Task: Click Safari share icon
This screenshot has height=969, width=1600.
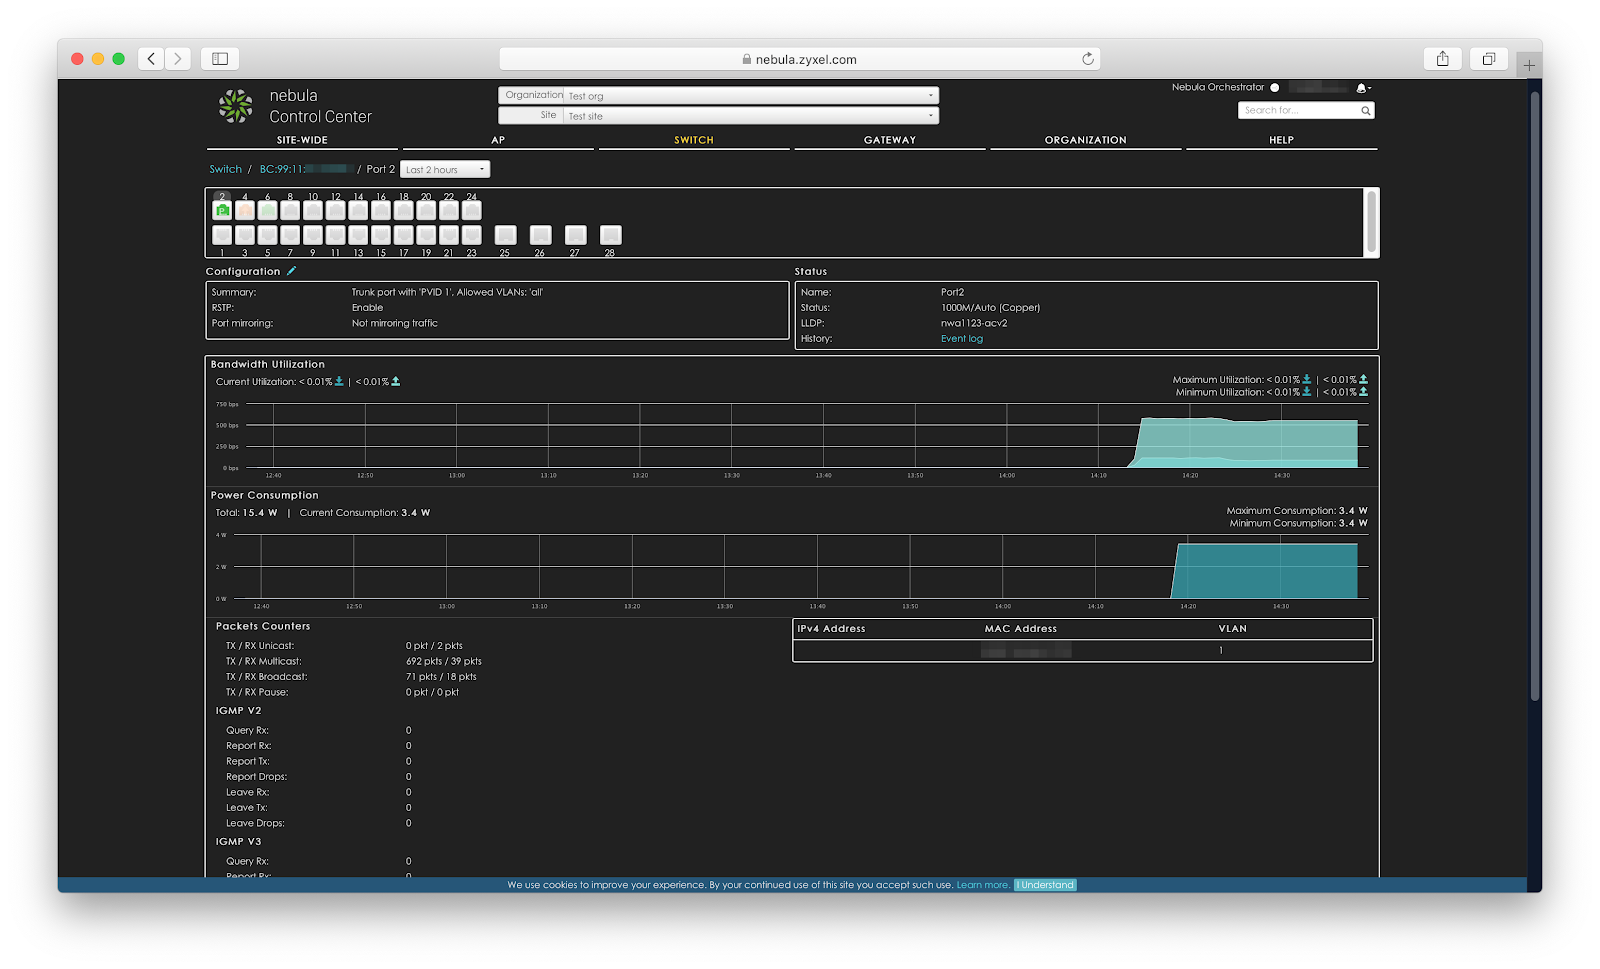Action: click(x=1442, y=59)
